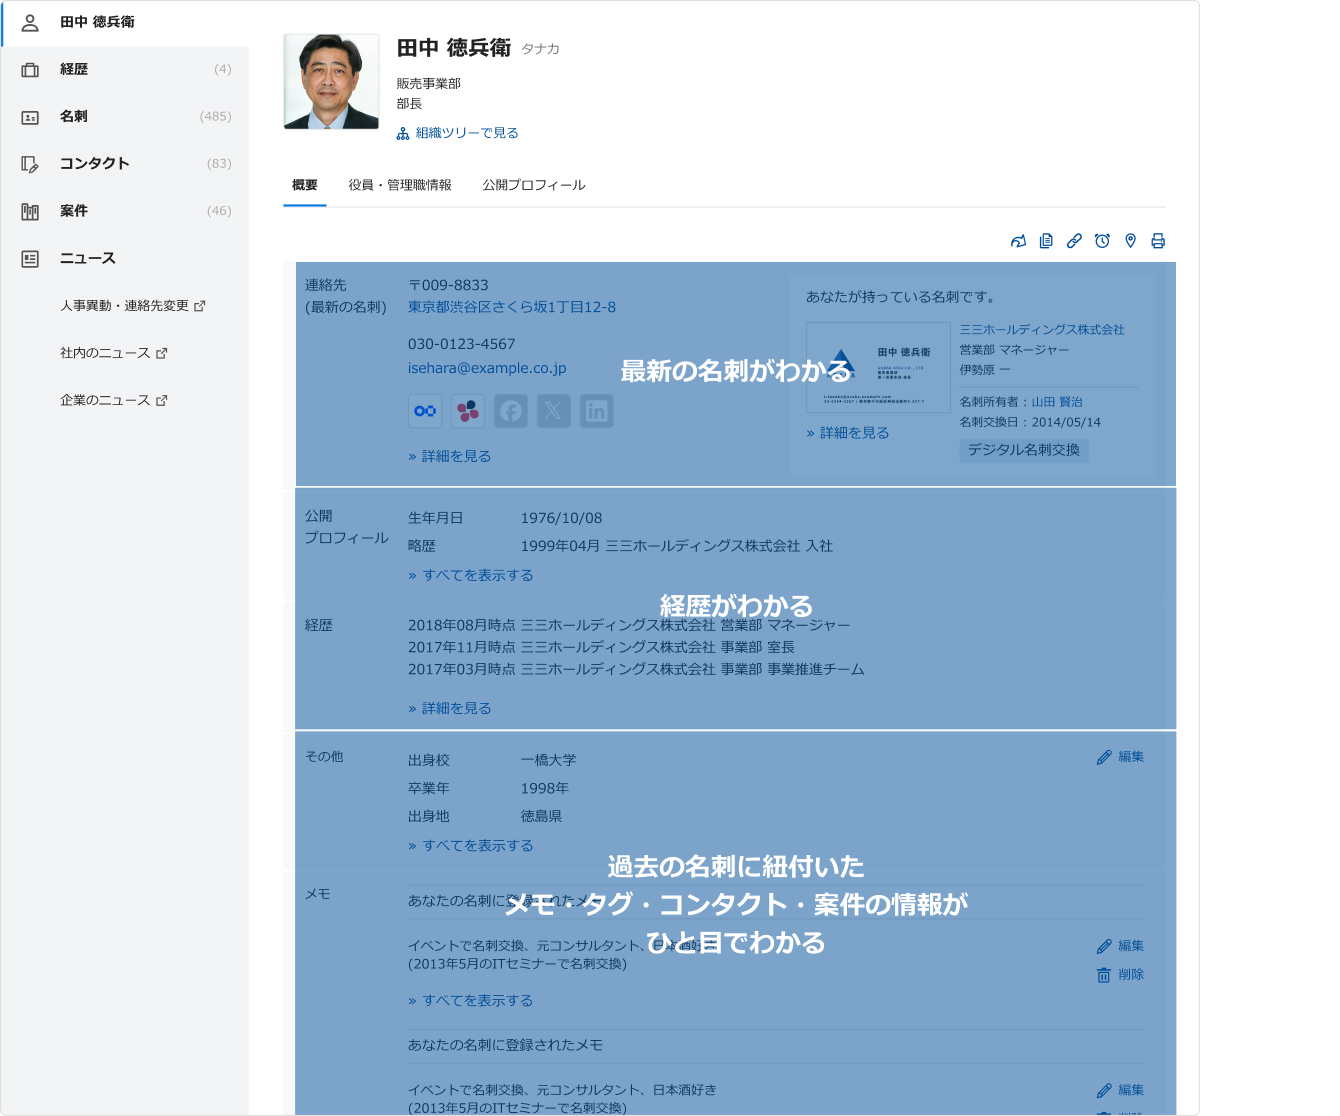This screenshot has height=1116, width=1340.
Task: Open the 公開プロフィール tab
Action: pos(534,185)
